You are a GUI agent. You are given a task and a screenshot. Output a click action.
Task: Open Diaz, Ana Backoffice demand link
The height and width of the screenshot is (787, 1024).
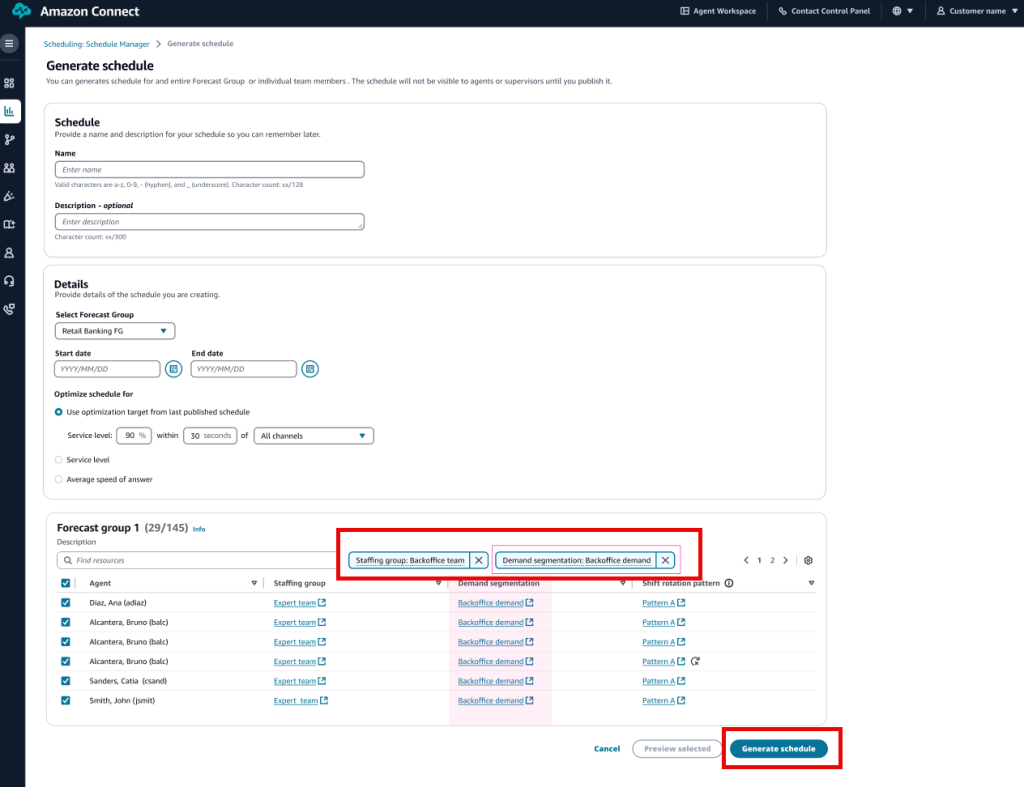490,603
